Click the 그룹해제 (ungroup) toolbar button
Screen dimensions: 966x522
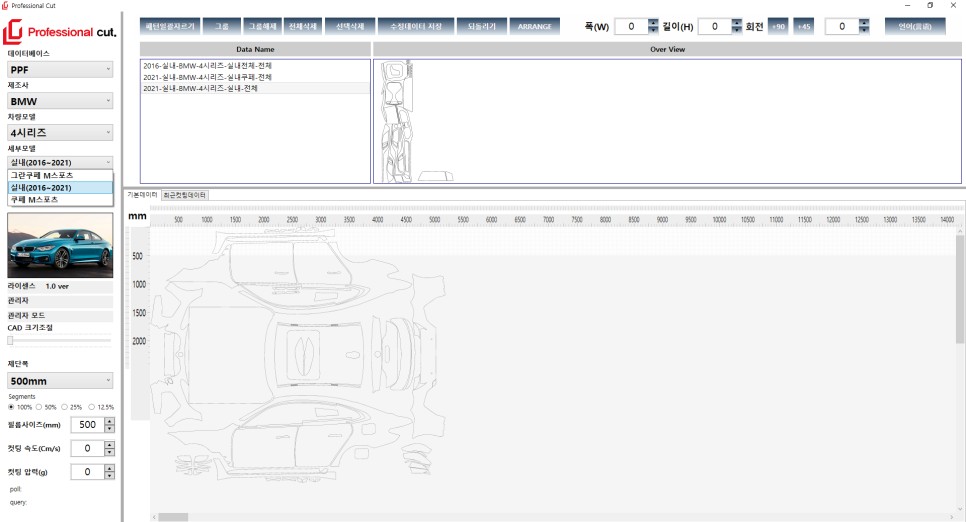260,26
